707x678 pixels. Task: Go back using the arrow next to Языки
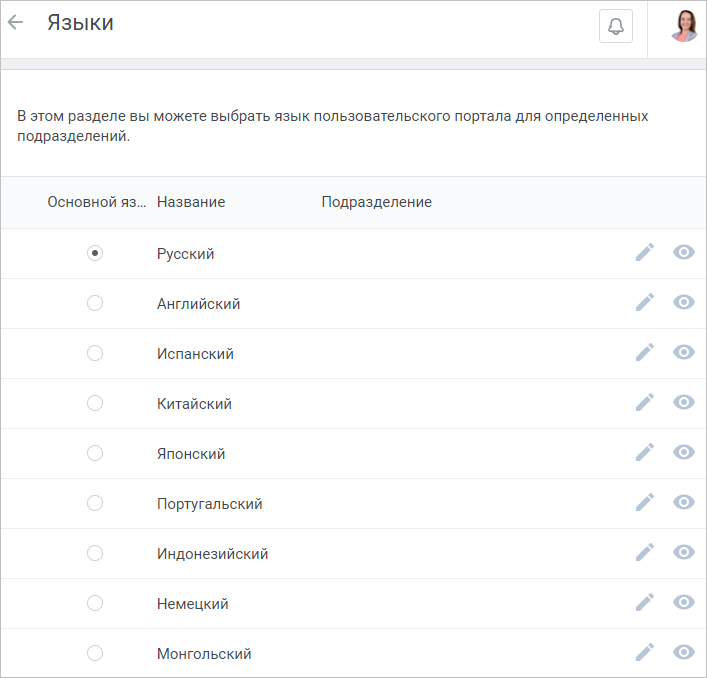(x=15, y=22)
